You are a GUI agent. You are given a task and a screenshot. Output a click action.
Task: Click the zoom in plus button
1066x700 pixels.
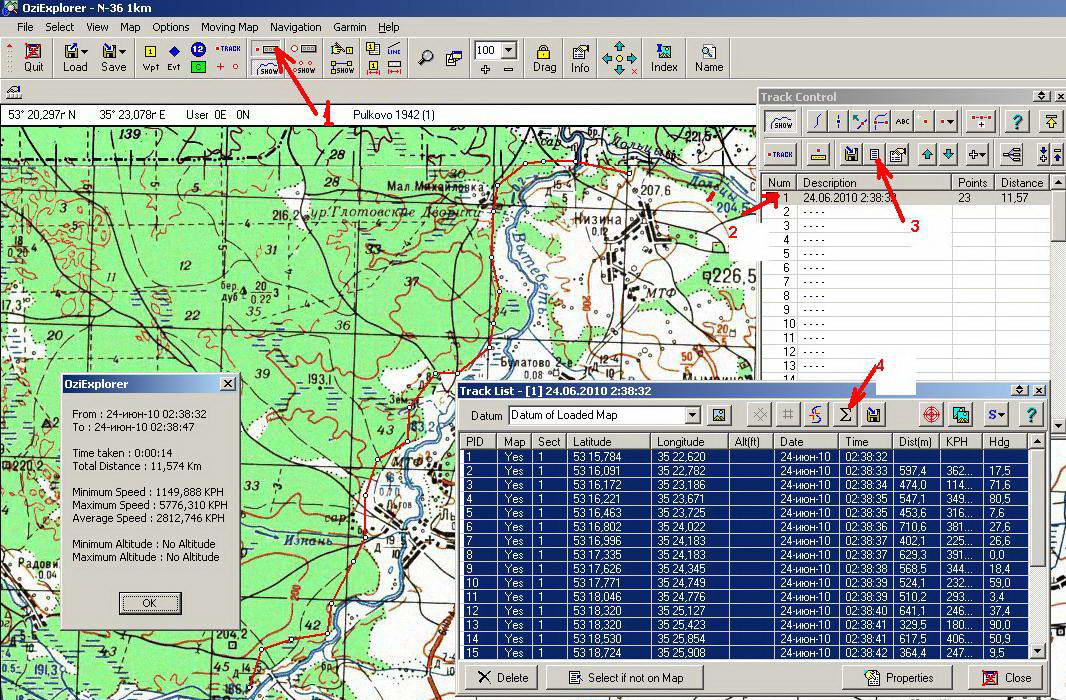485,69
